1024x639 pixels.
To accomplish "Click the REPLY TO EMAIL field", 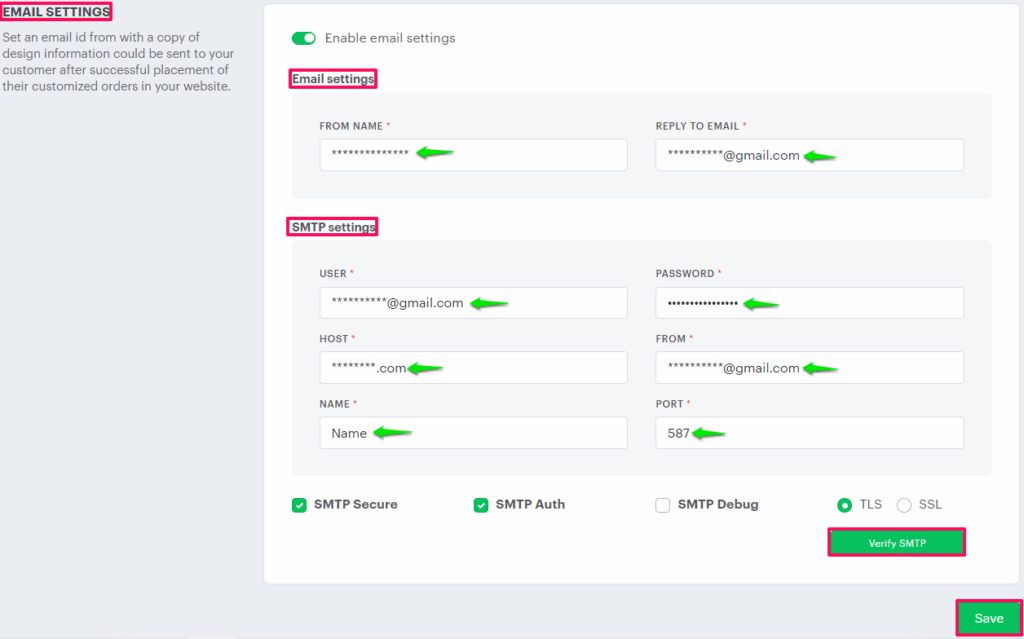I will click(x=809, y=155).
